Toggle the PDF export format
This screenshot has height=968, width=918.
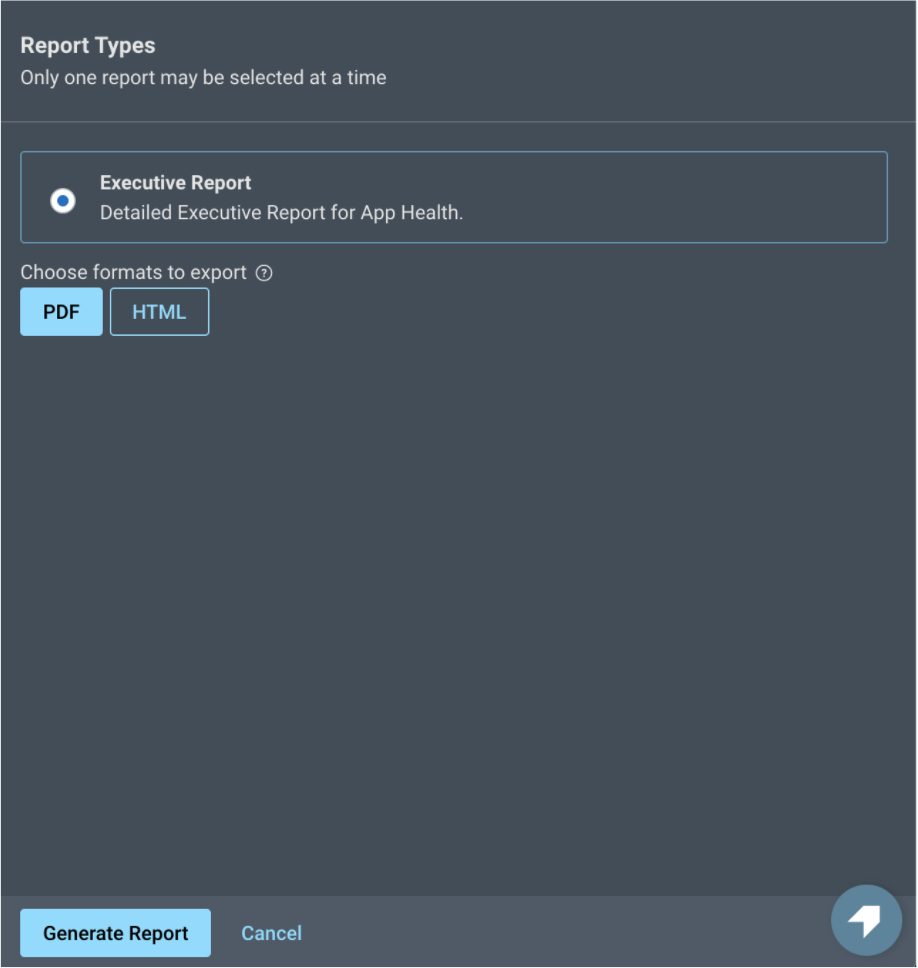point(61,312)
